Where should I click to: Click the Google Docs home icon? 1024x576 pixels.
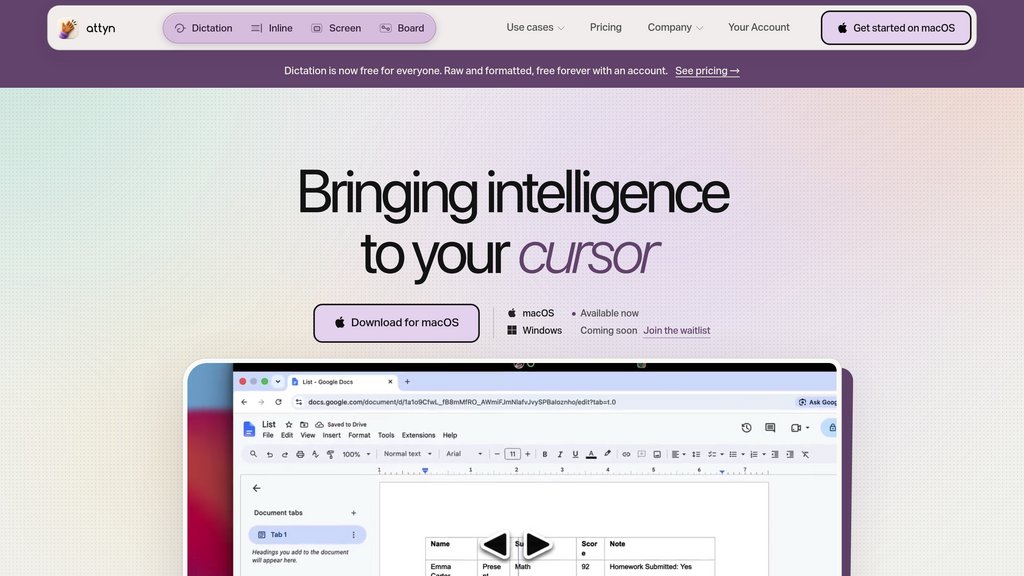pyautogui.click(x=249, y=429)
